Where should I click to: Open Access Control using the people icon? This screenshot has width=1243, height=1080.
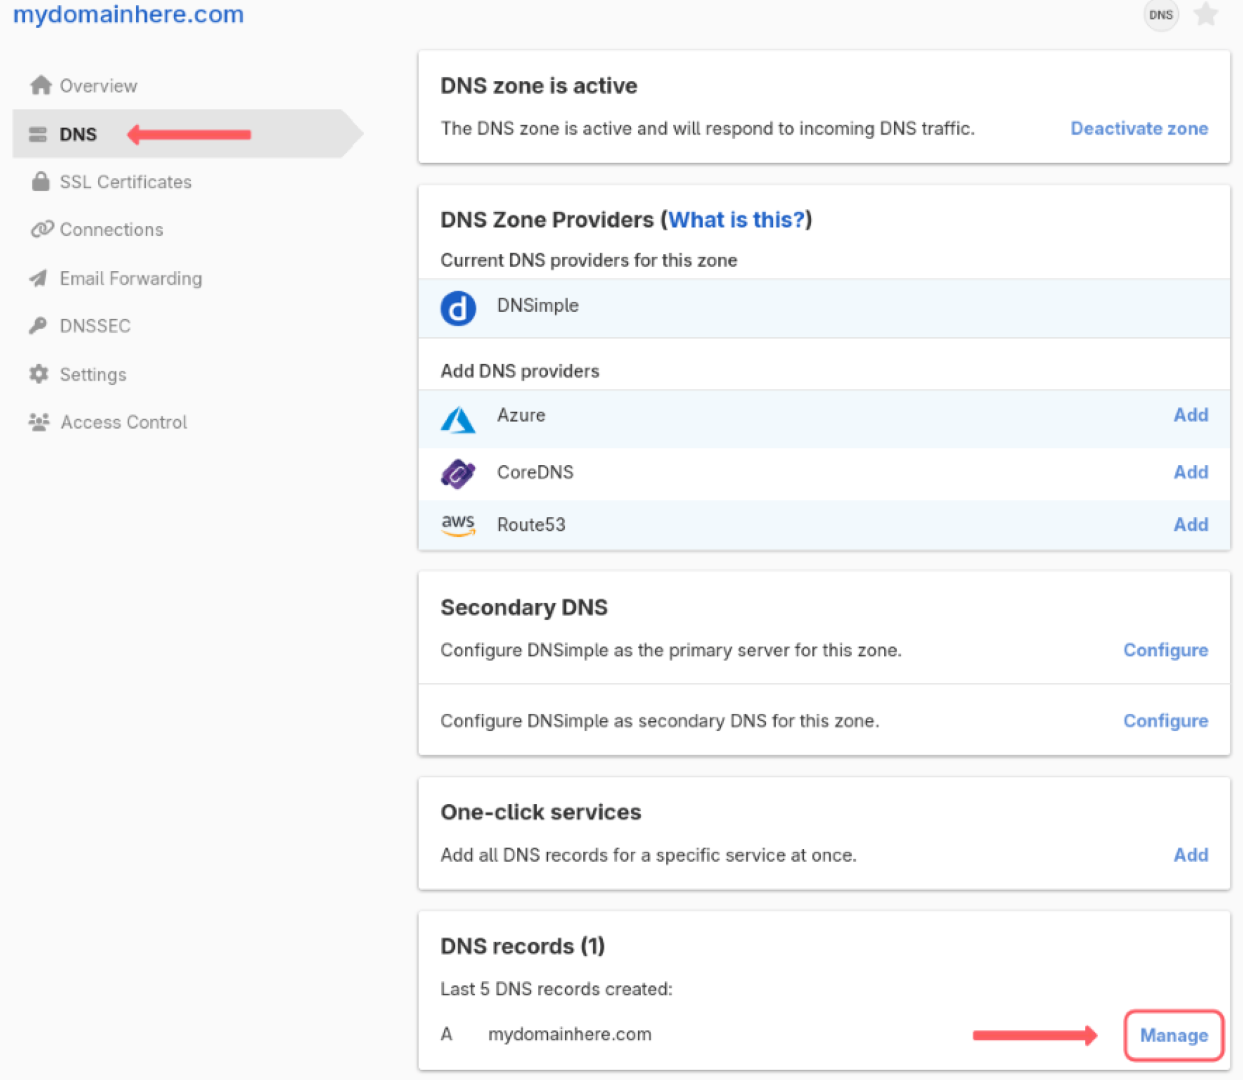pyautogui.click(x=40, y=421)
